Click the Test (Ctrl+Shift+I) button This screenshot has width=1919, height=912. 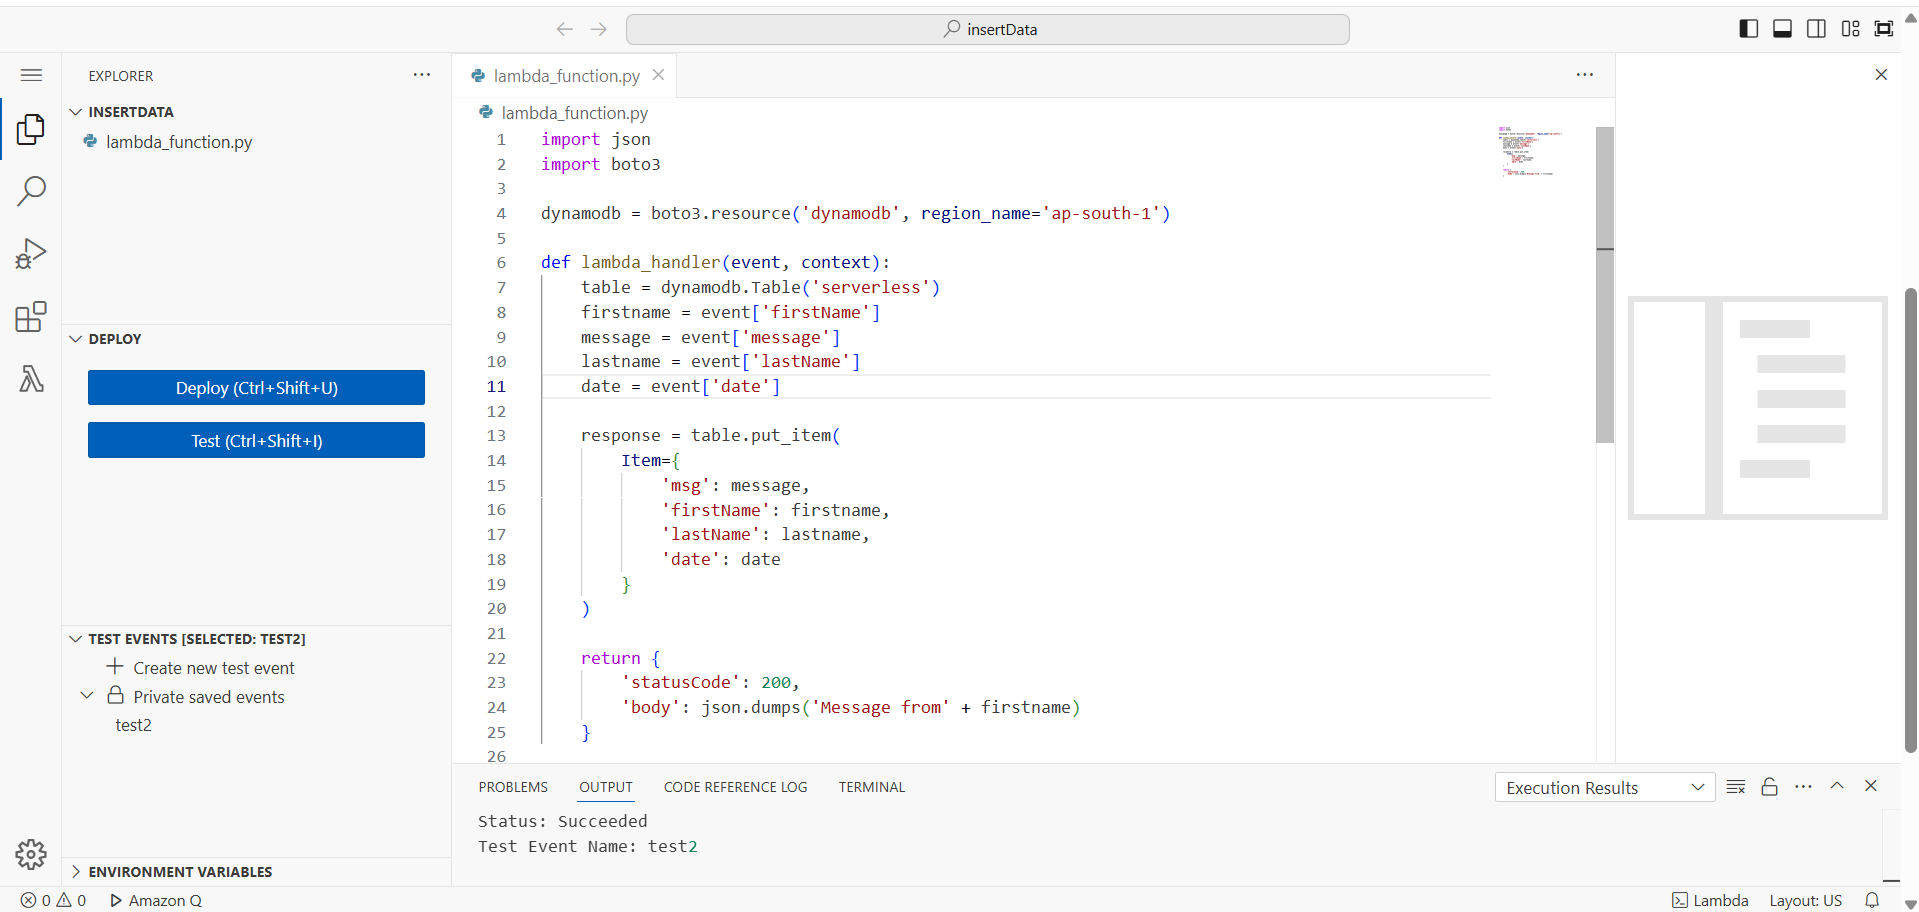click(x=256, y=441)
